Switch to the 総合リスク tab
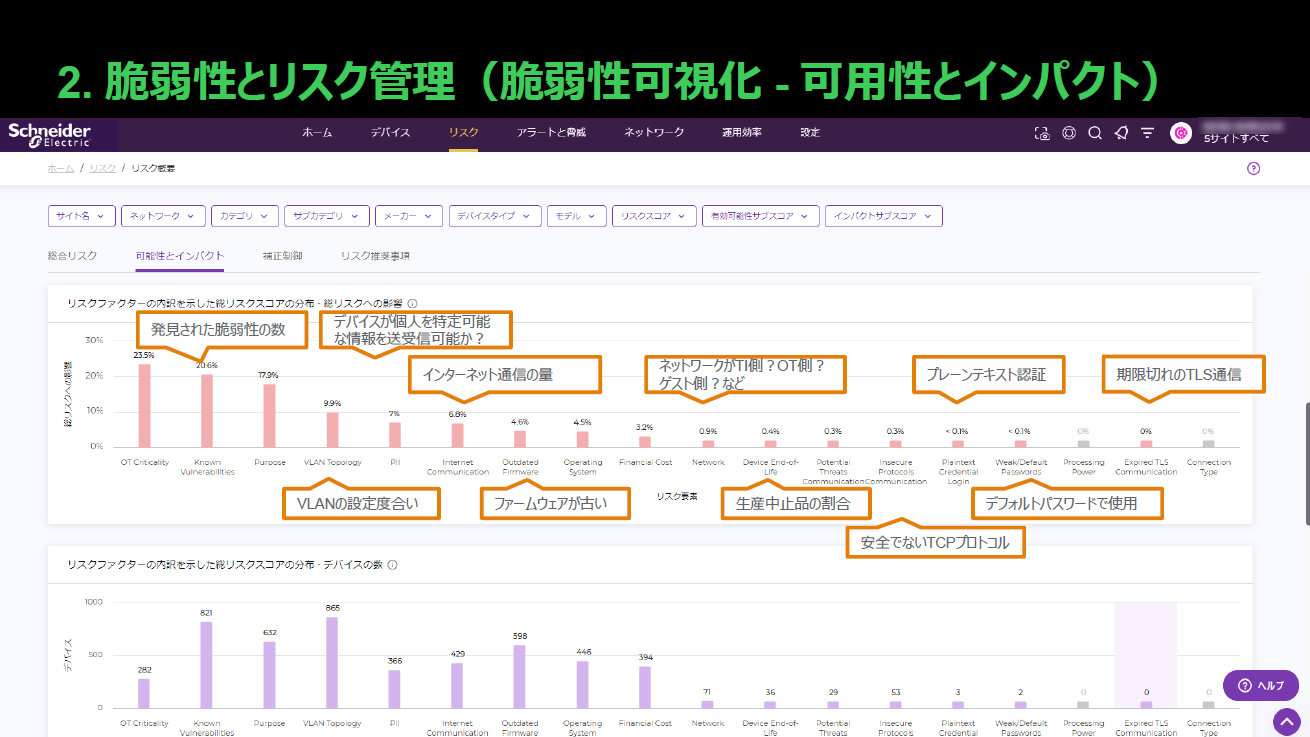This screenshot has height=737, width=1310. click(x=73, y=256)
